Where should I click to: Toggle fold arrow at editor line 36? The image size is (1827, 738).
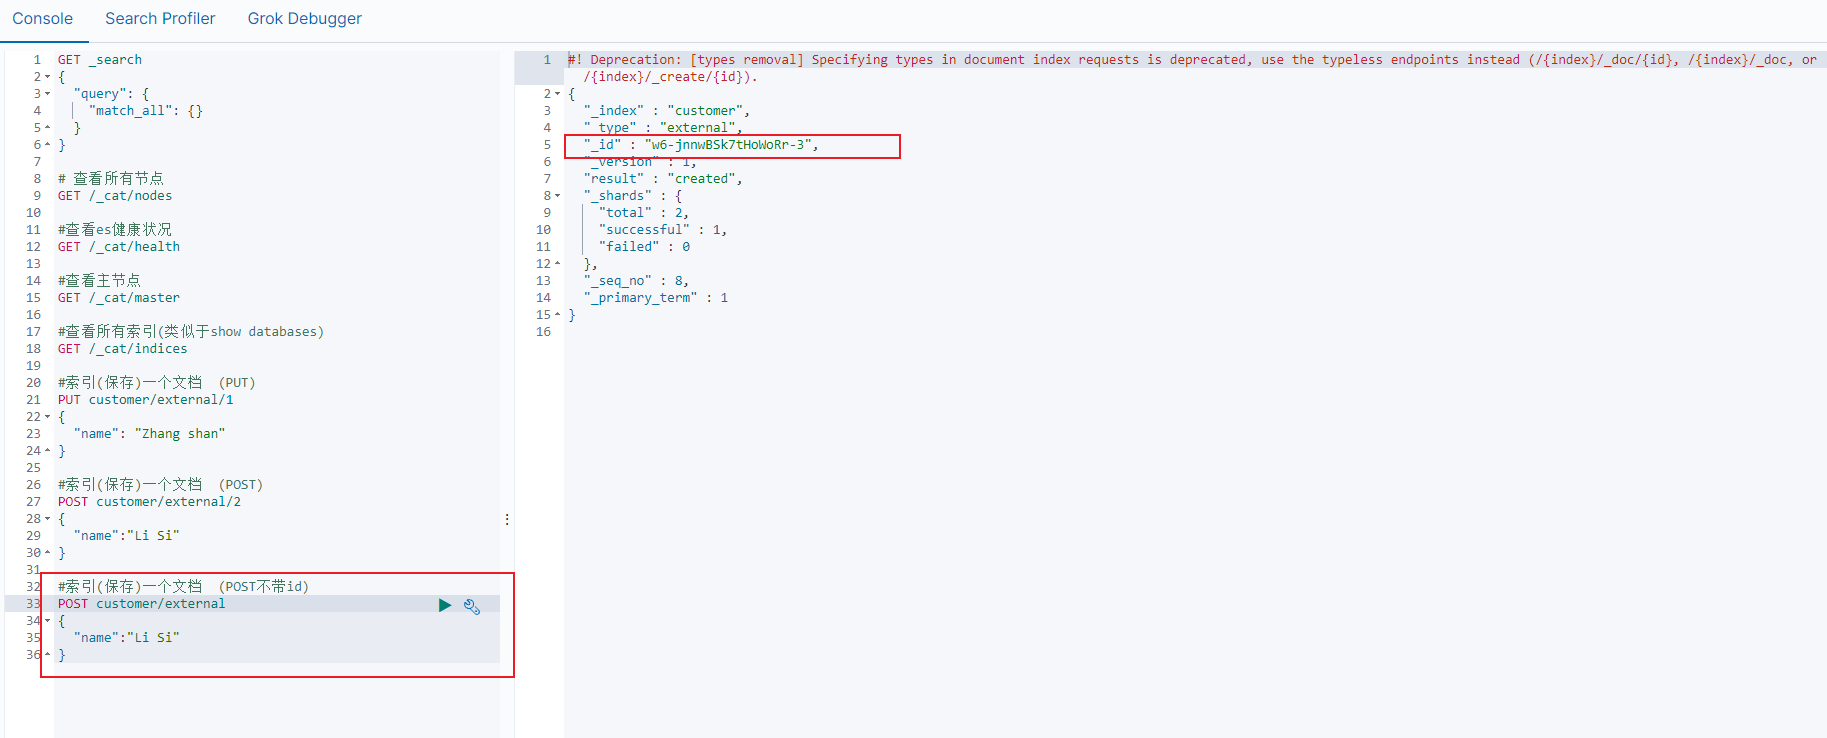tap(47, 655)
